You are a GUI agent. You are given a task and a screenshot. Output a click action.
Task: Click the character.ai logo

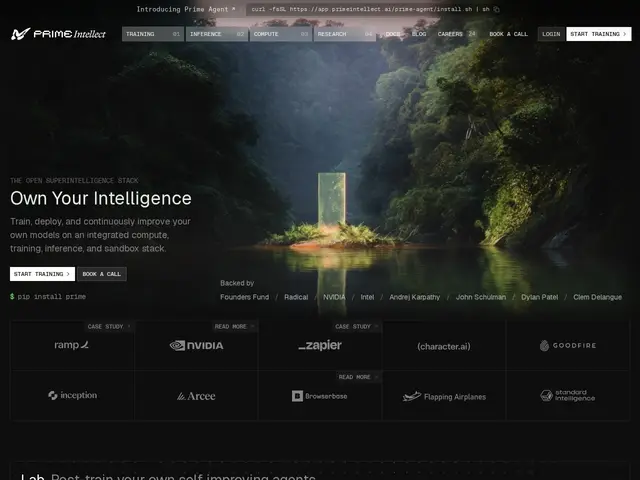[x=444, y=347]
